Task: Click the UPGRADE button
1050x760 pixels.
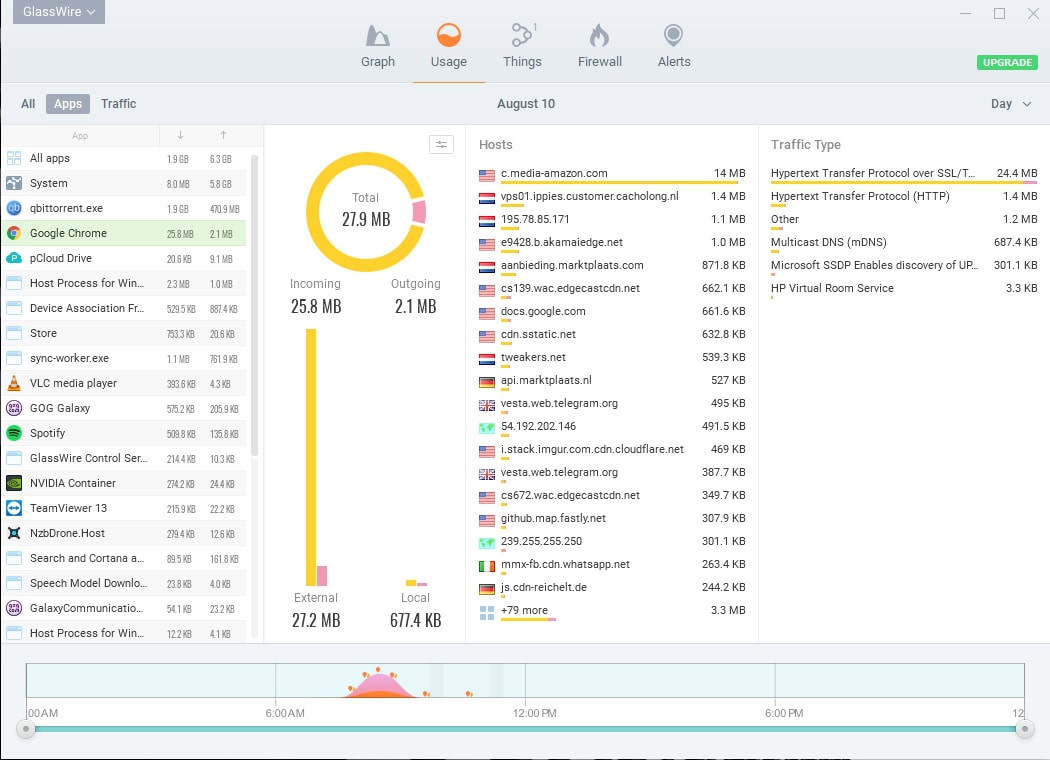Action: 1006,62
